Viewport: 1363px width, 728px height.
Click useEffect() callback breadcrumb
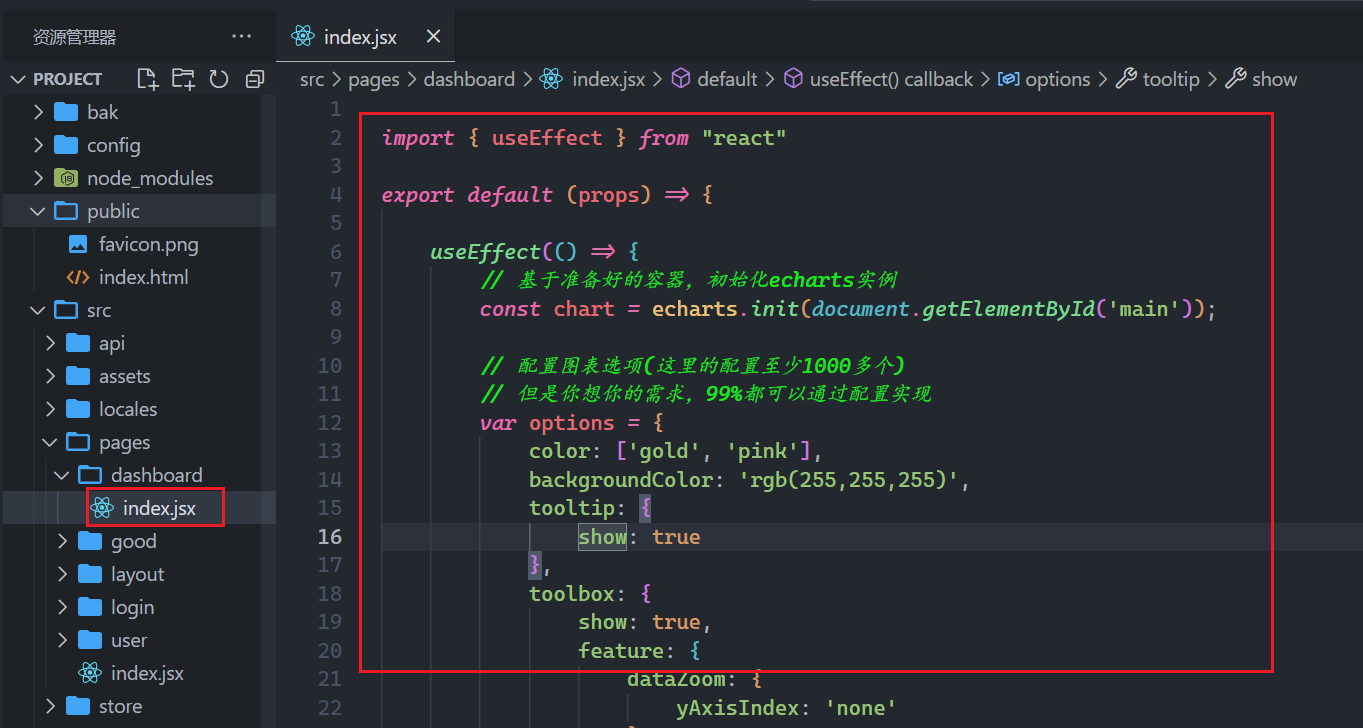coord(891,79)
